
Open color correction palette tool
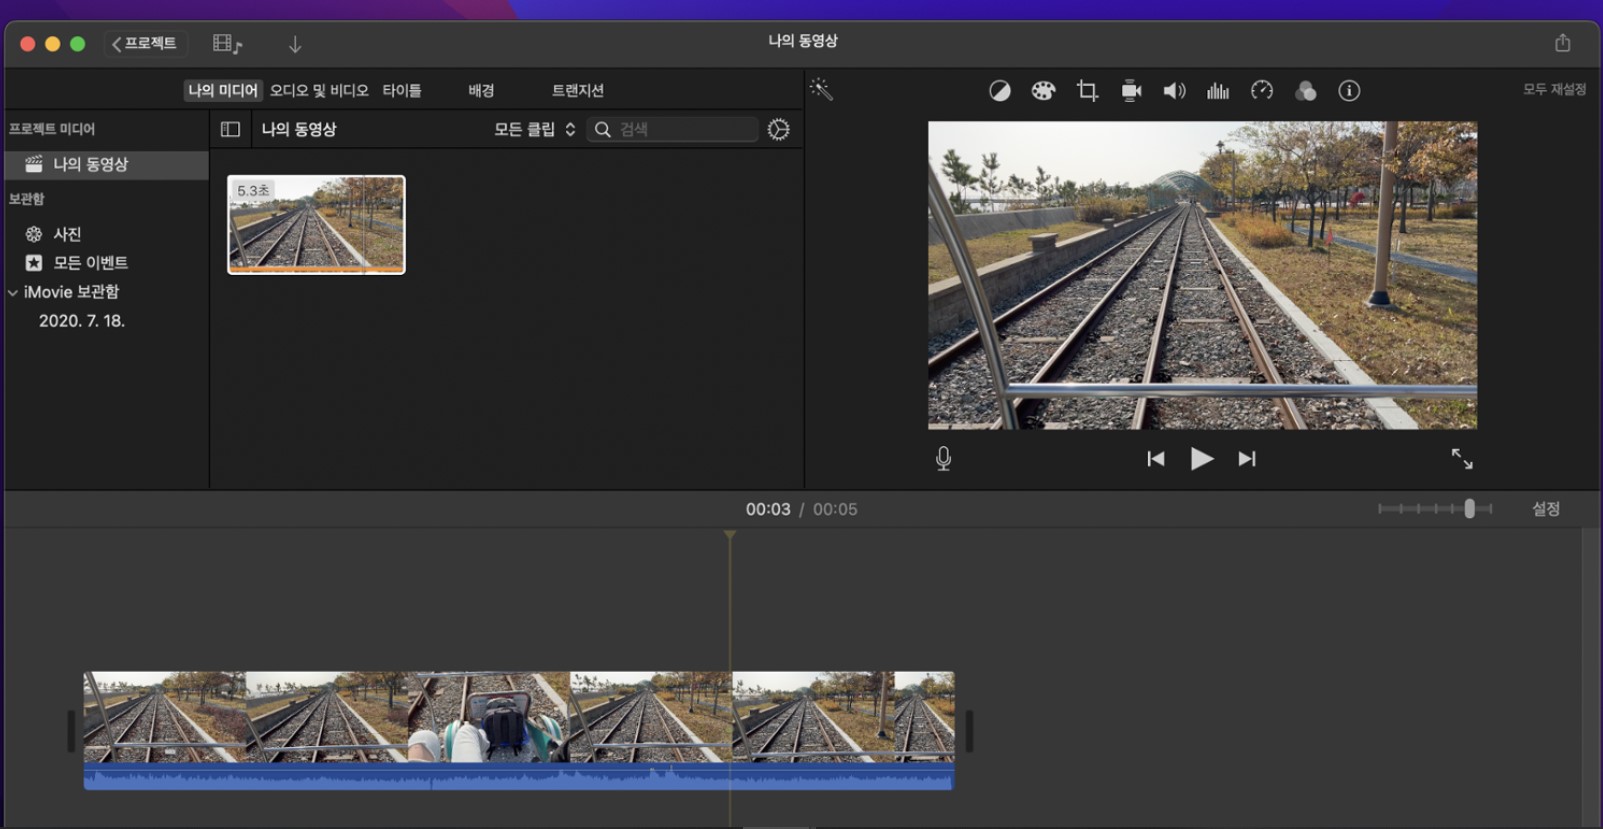click(x=1043, y=91)
